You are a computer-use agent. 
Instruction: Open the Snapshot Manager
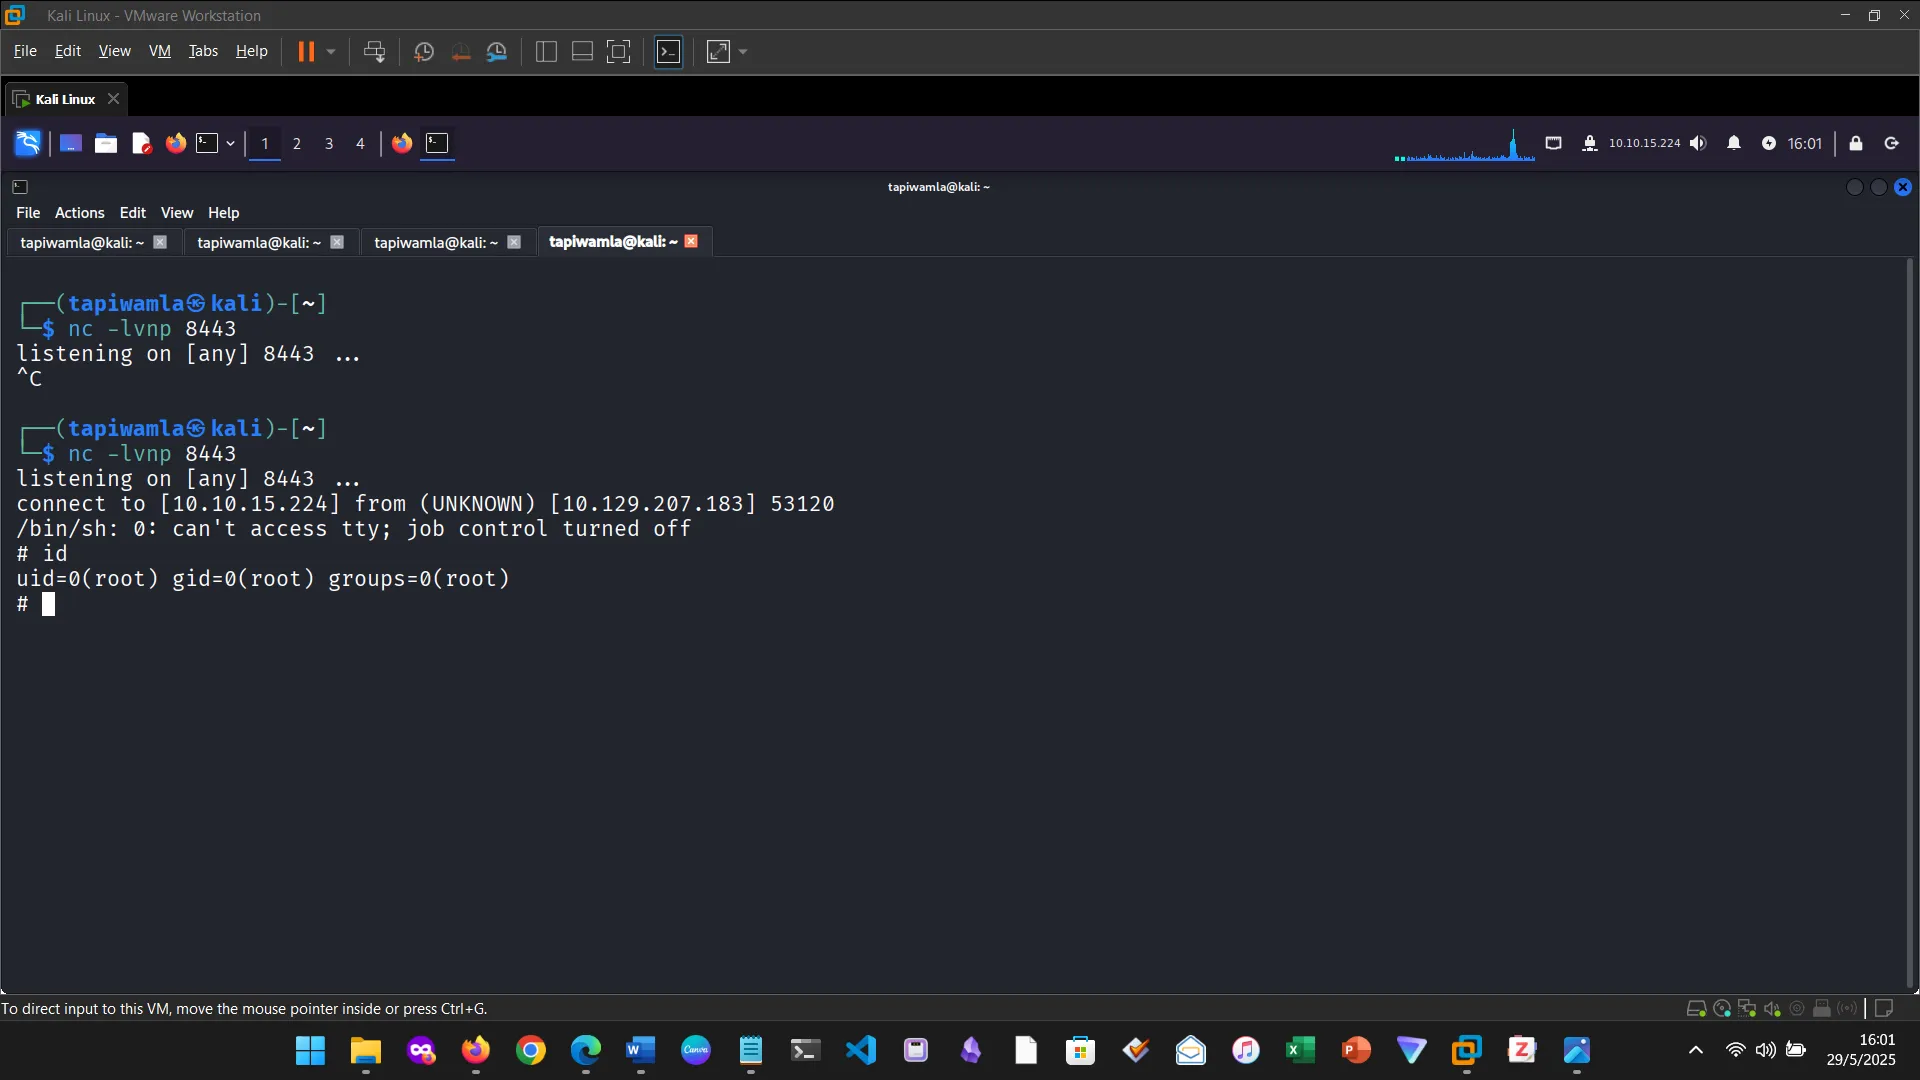click(497, 51)
